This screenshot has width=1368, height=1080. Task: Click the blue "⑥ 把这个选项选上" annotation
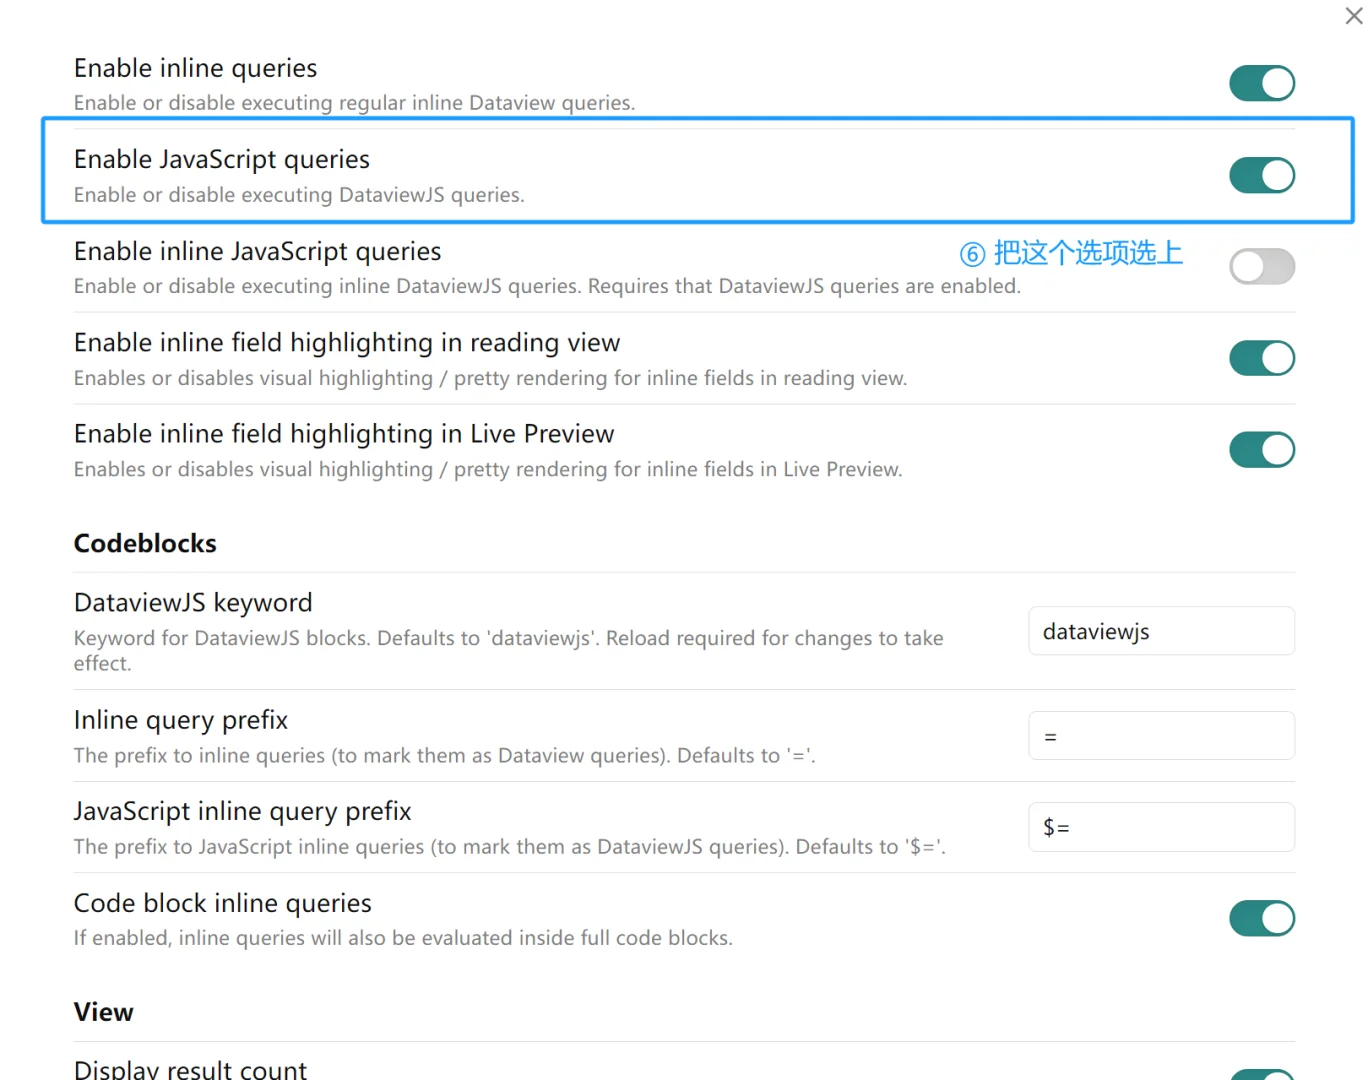tap(1070, 254)
